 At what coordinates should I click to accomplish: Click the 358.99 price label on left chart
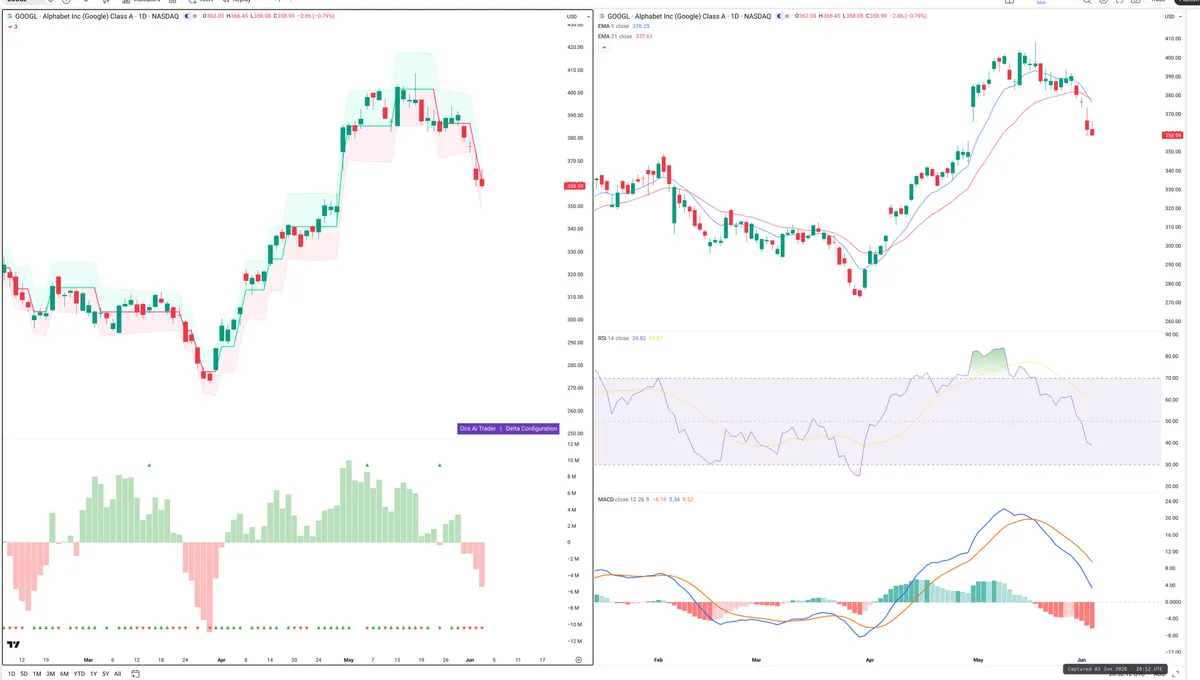575,186
